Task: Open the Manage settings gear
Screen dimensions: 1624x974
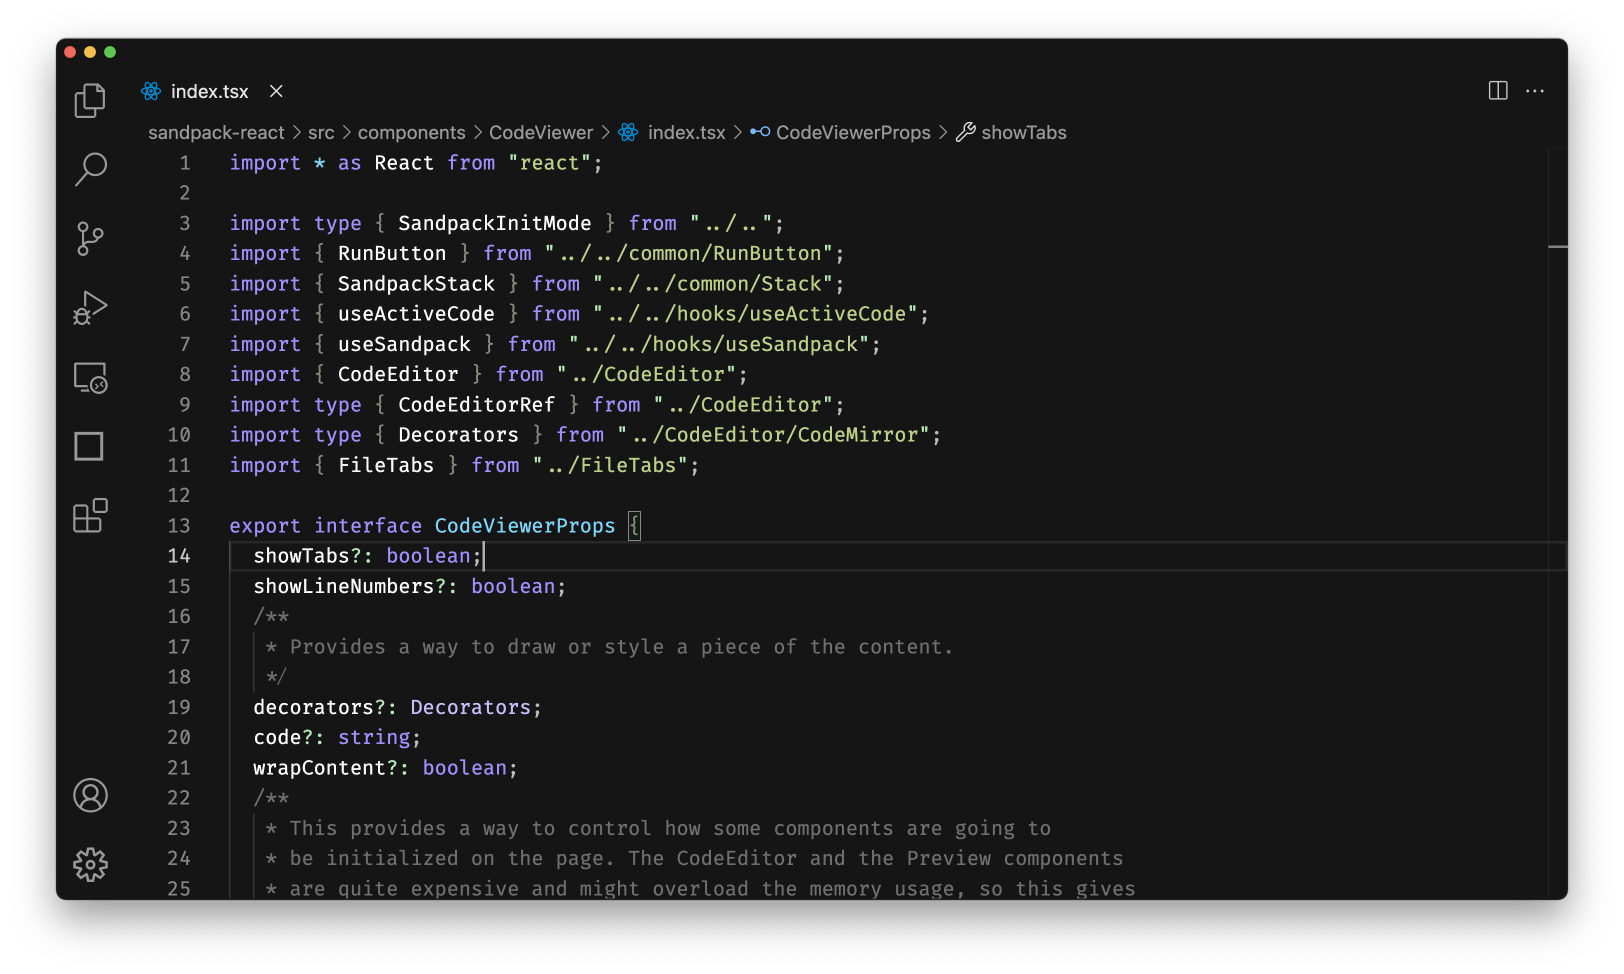Action: [x=90, y=864]
